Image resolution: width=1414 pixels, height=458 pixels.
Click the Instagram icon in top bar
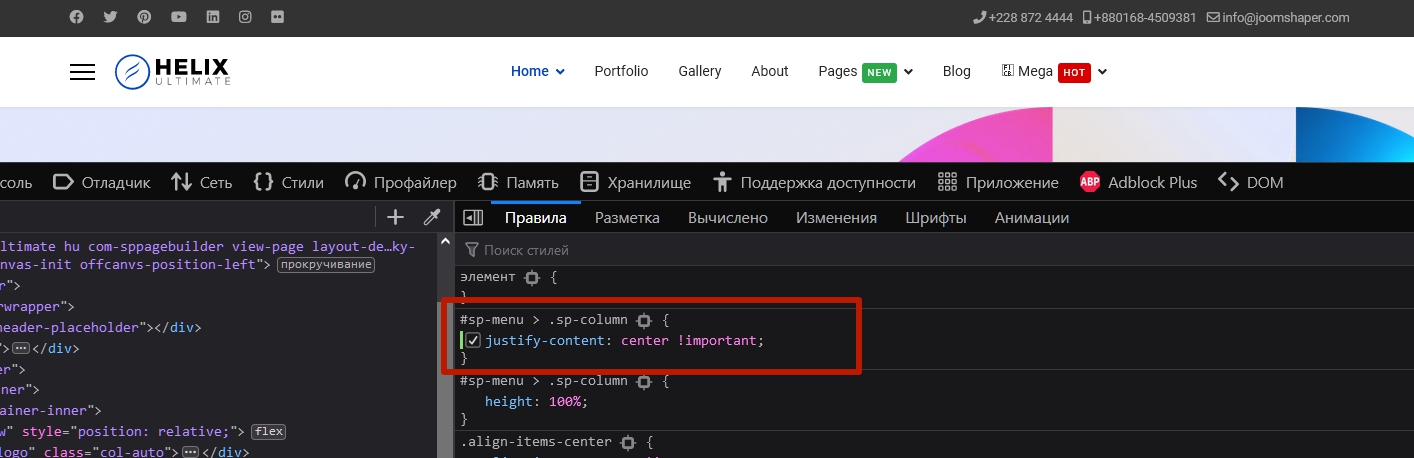pyautogui.click(x=245, y=17)
